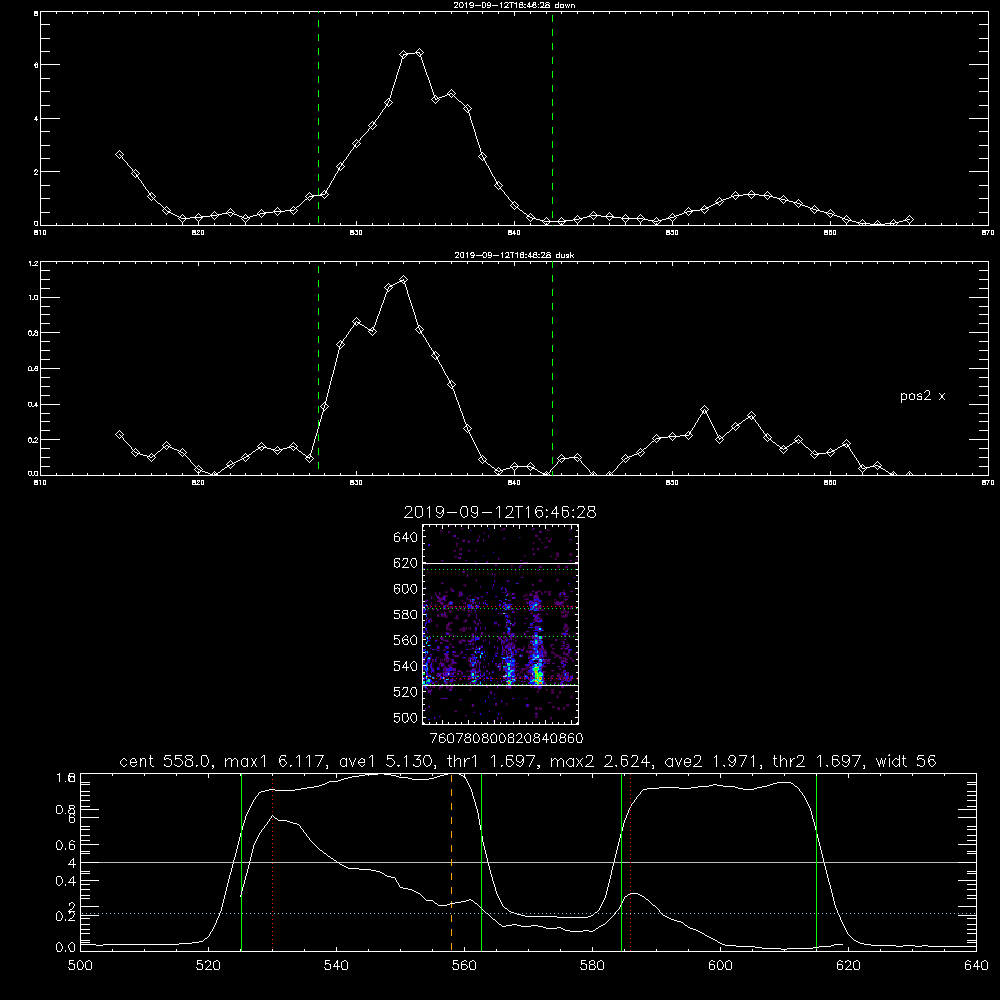This screenshot has height=1000, width=1000.
Task: Click last diamond data point of dawn curve
Action: tap(909, 219)
